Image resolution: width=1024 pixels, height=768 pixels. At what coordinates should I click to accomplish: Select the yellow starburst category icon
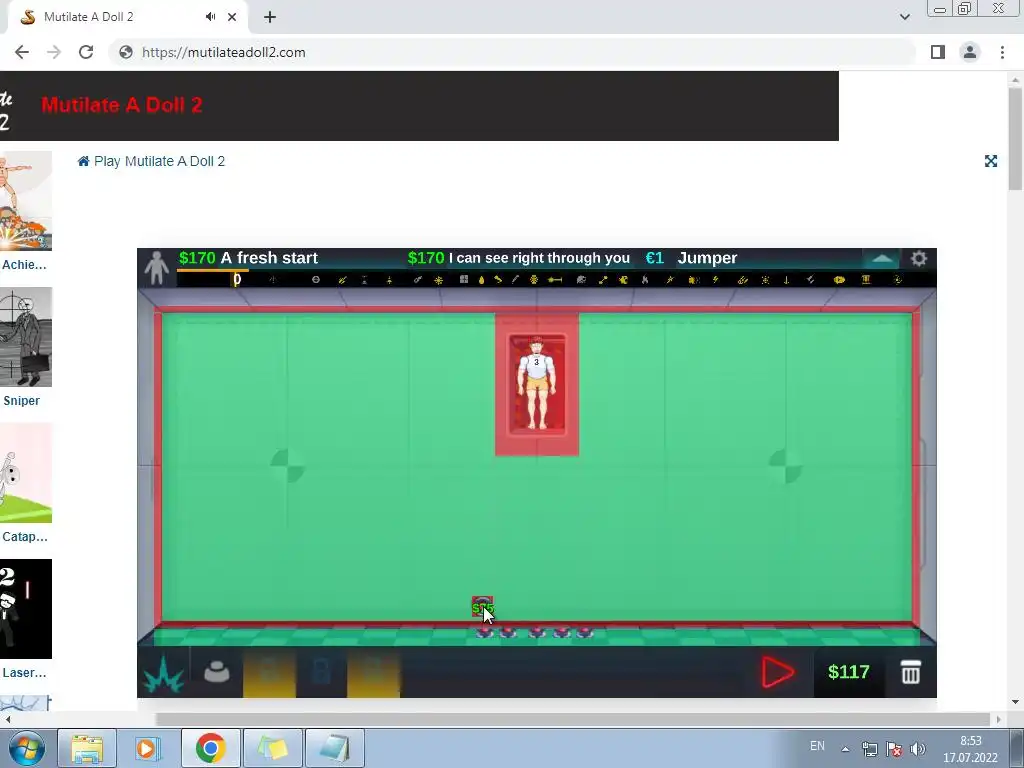point(438,280)
